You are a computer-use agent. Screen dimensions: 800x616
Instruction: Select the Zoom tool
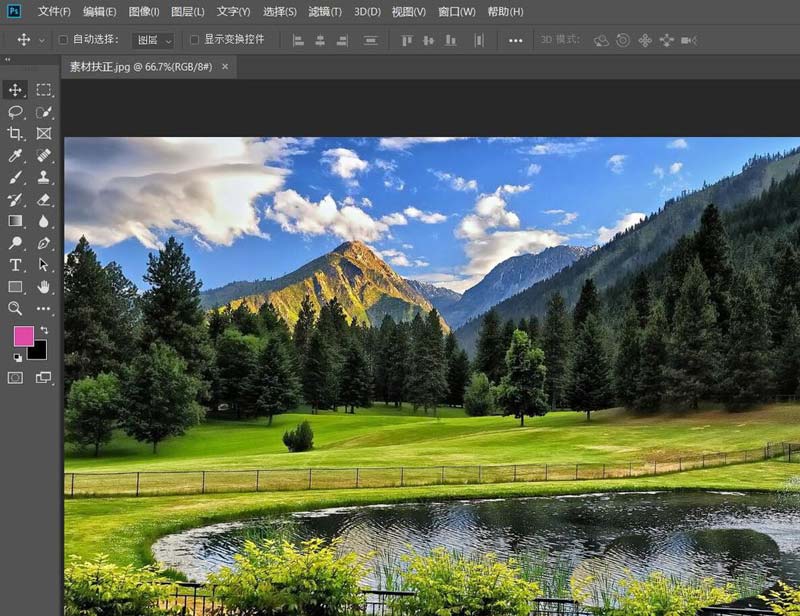15,308
